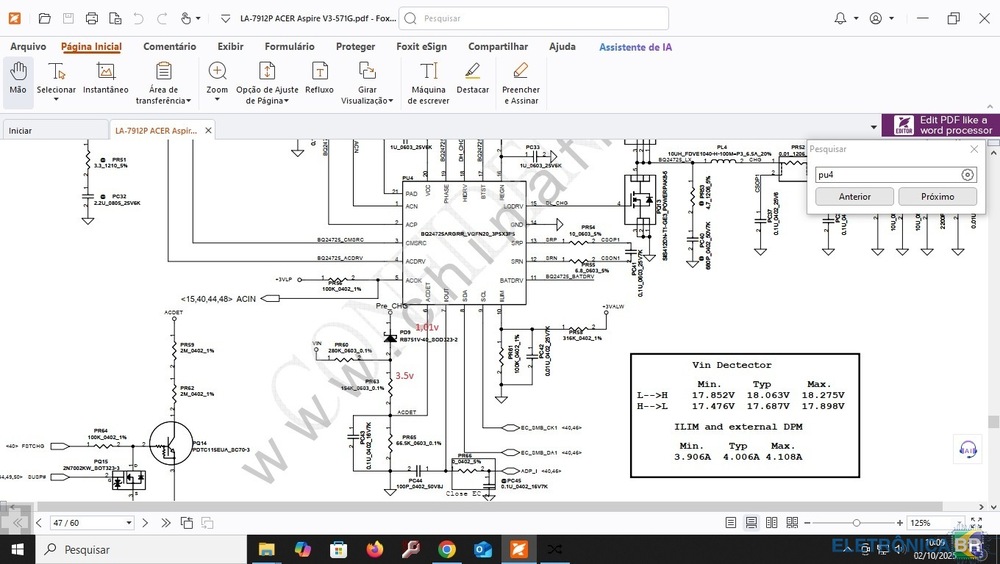The height and width of the screenshot is (564, 1000).
Task: Toggle single page view mode
Action: coord(731,523)
